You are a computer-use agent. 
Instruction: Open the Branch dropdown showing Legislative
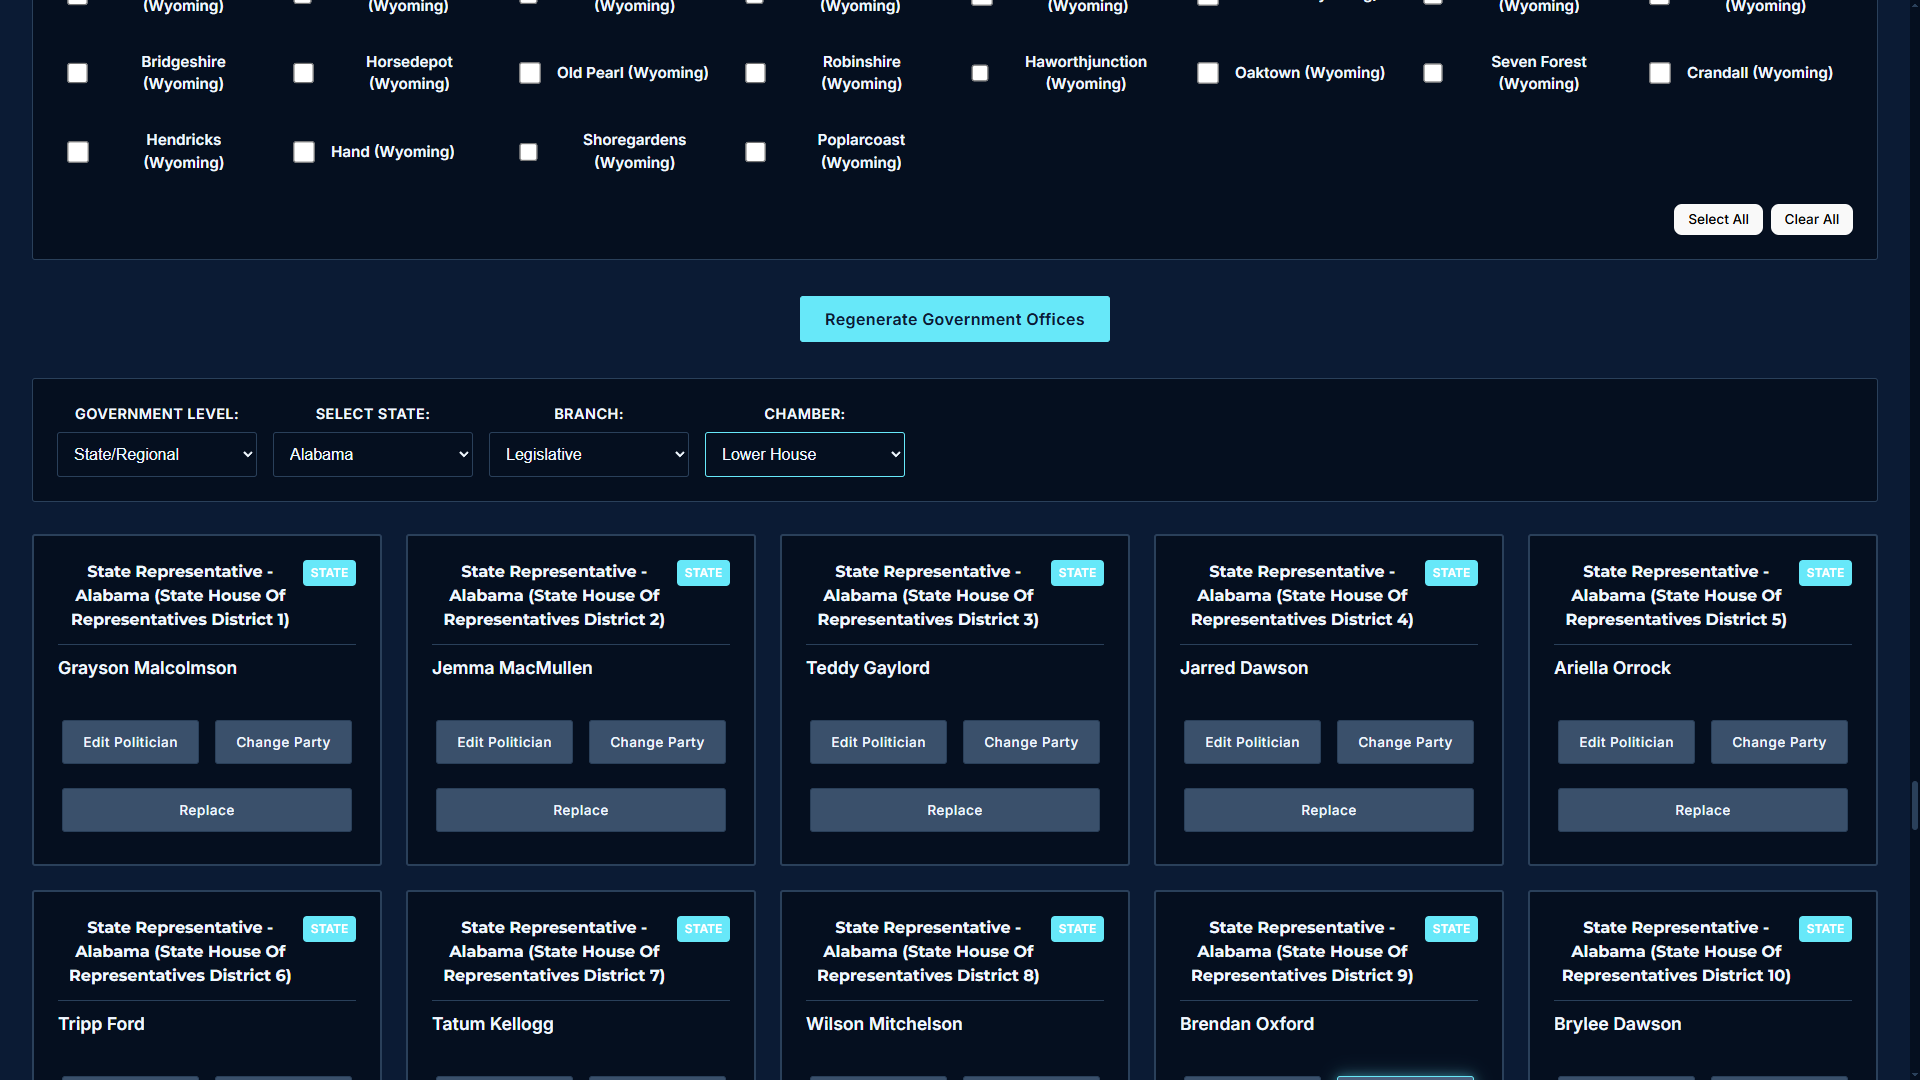point(589,454)
